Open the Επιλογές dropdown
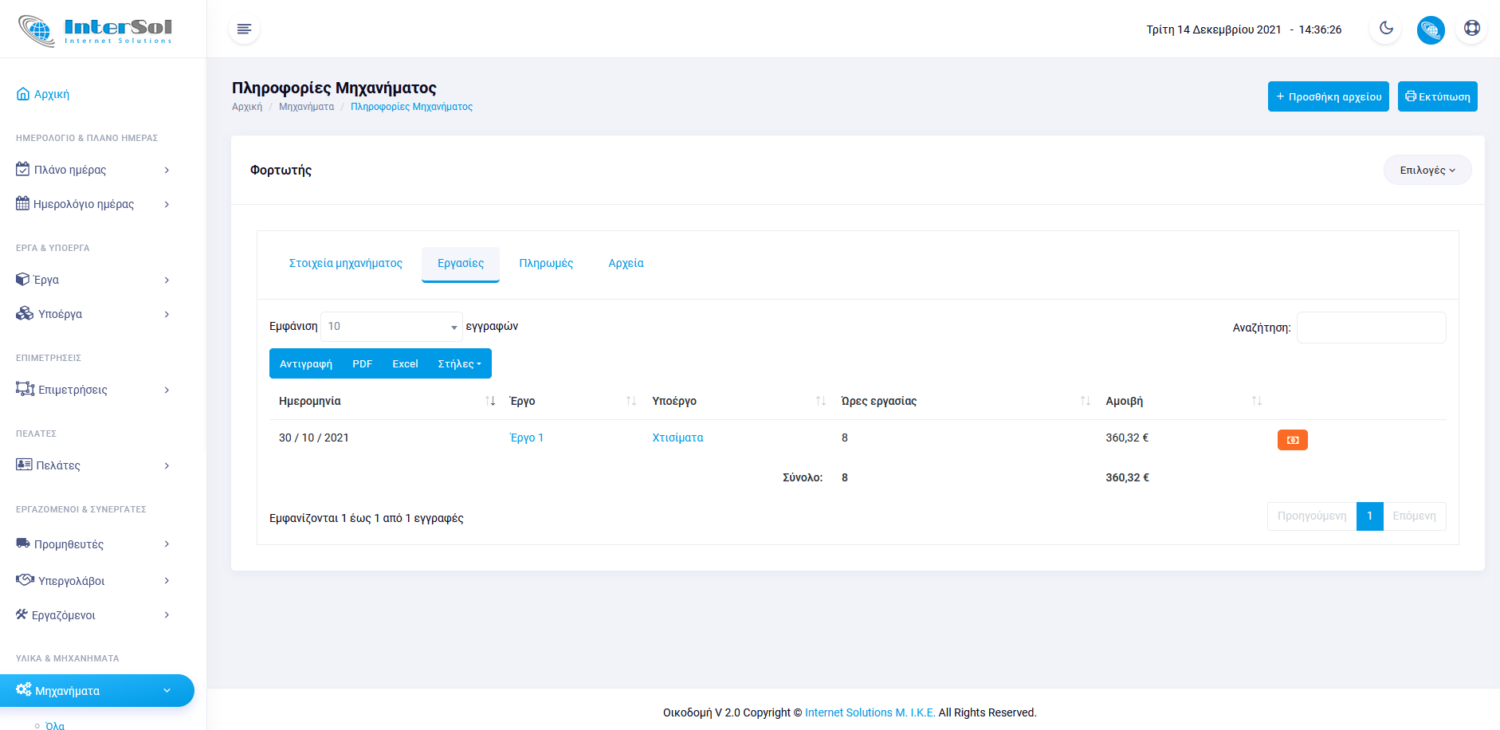This screenshot has width=1500, height=730. (x=1427, y=170)
